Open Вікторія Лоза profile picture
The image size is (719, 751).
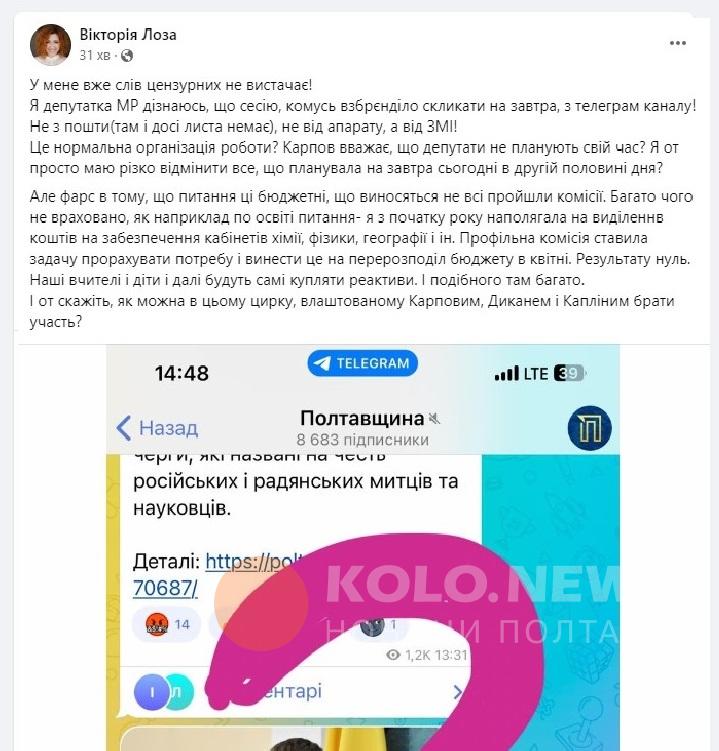pos(50,45)
